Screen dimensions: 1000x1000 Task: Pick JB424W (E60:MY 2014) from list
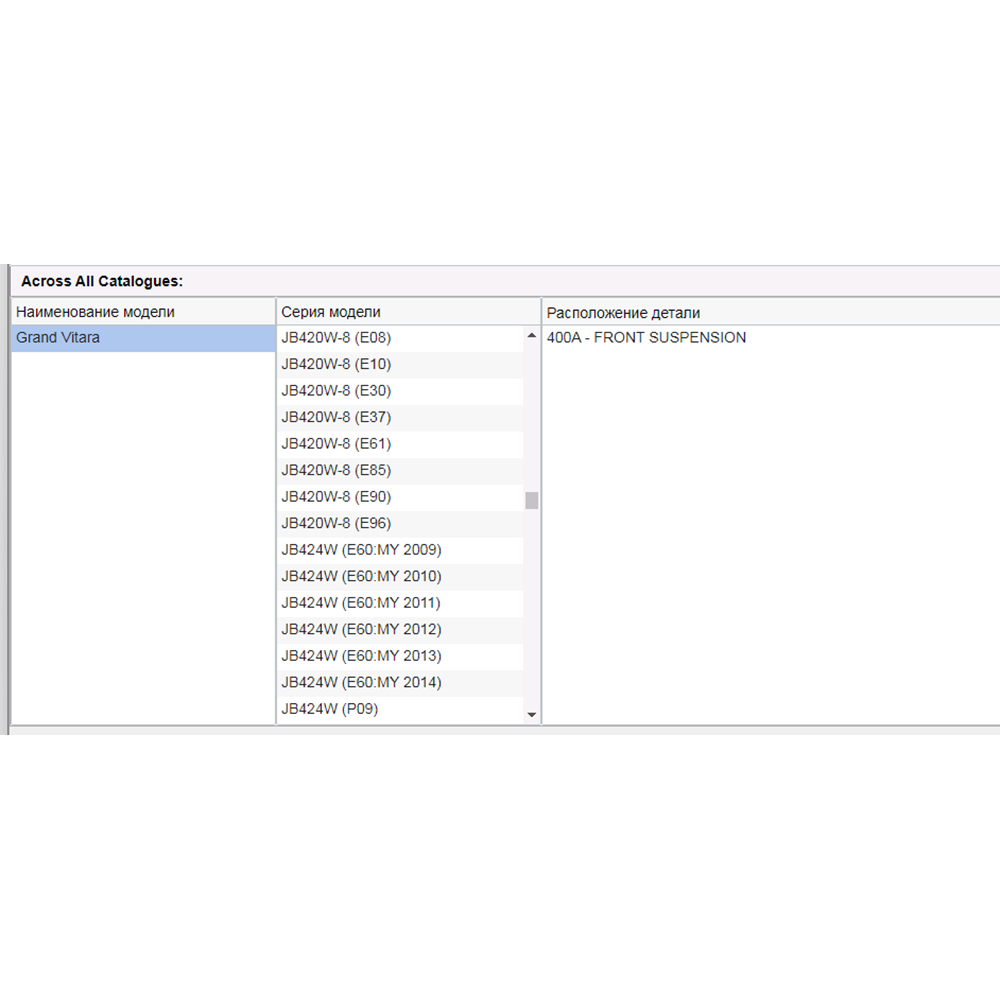pyautogui.click(x=361, y=682)
